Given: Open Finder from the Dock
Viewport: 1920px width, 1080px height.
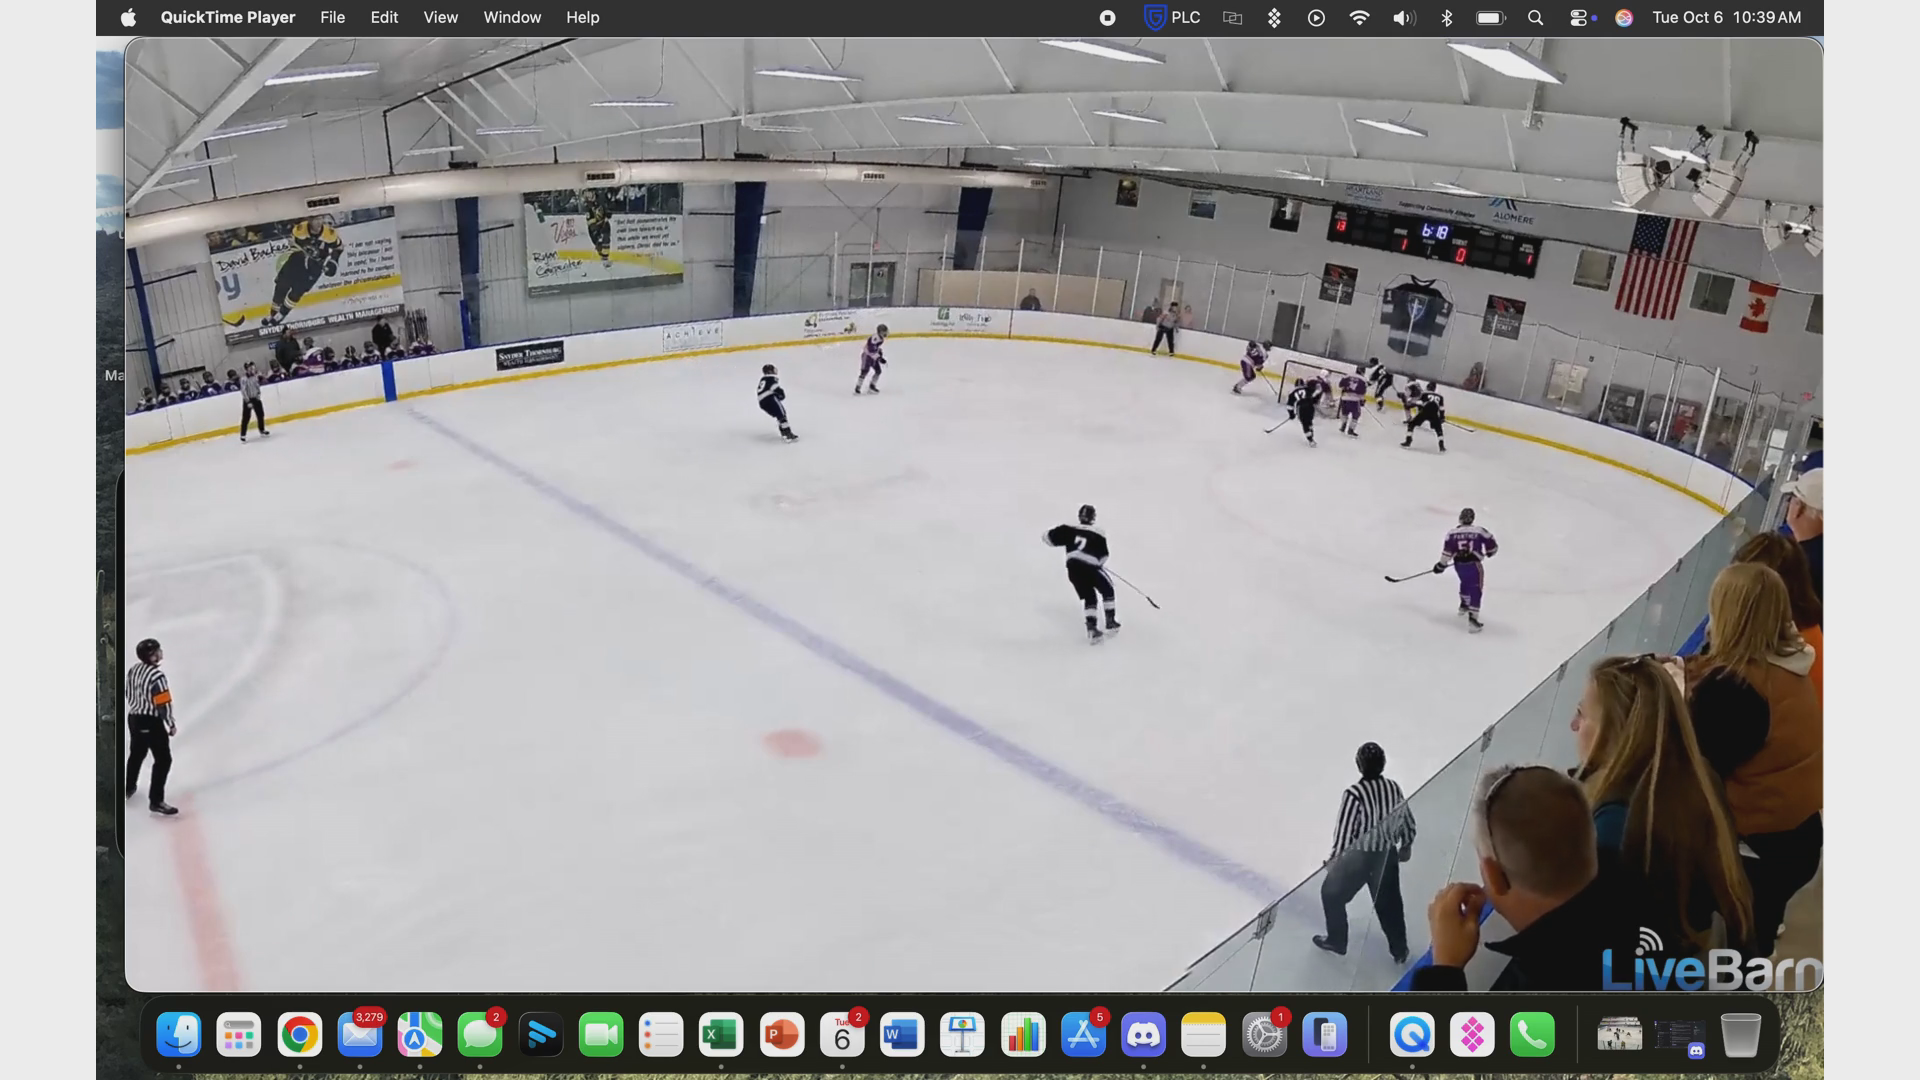Looking at the screenshot, I should pyautogui.click(x=179, y=1035).
